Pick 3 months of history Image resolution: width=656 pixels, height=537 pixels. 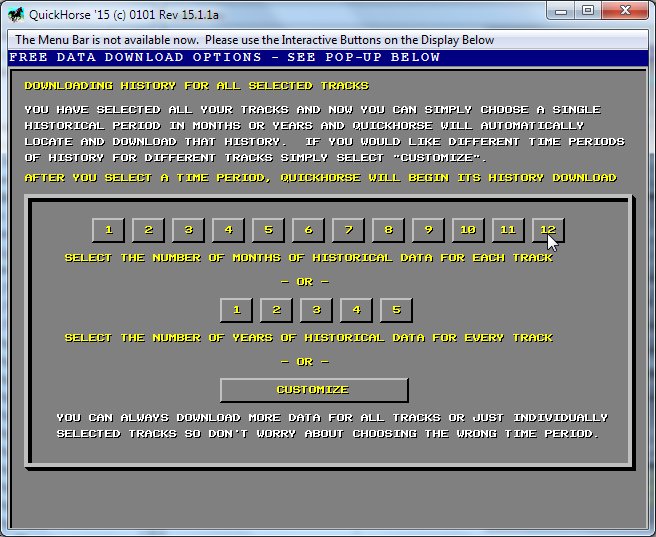[188, 230]
